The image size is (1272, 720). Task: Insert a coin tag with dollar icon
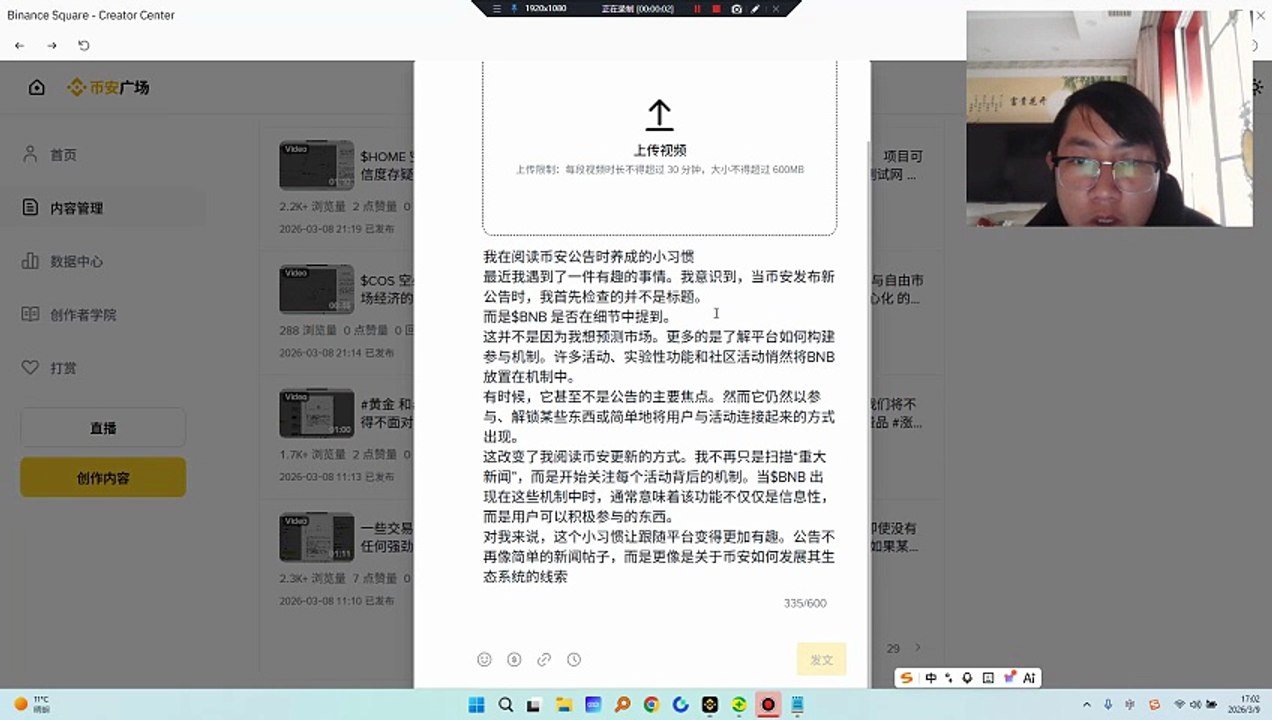pyautogui.click(x=514, y=659)
